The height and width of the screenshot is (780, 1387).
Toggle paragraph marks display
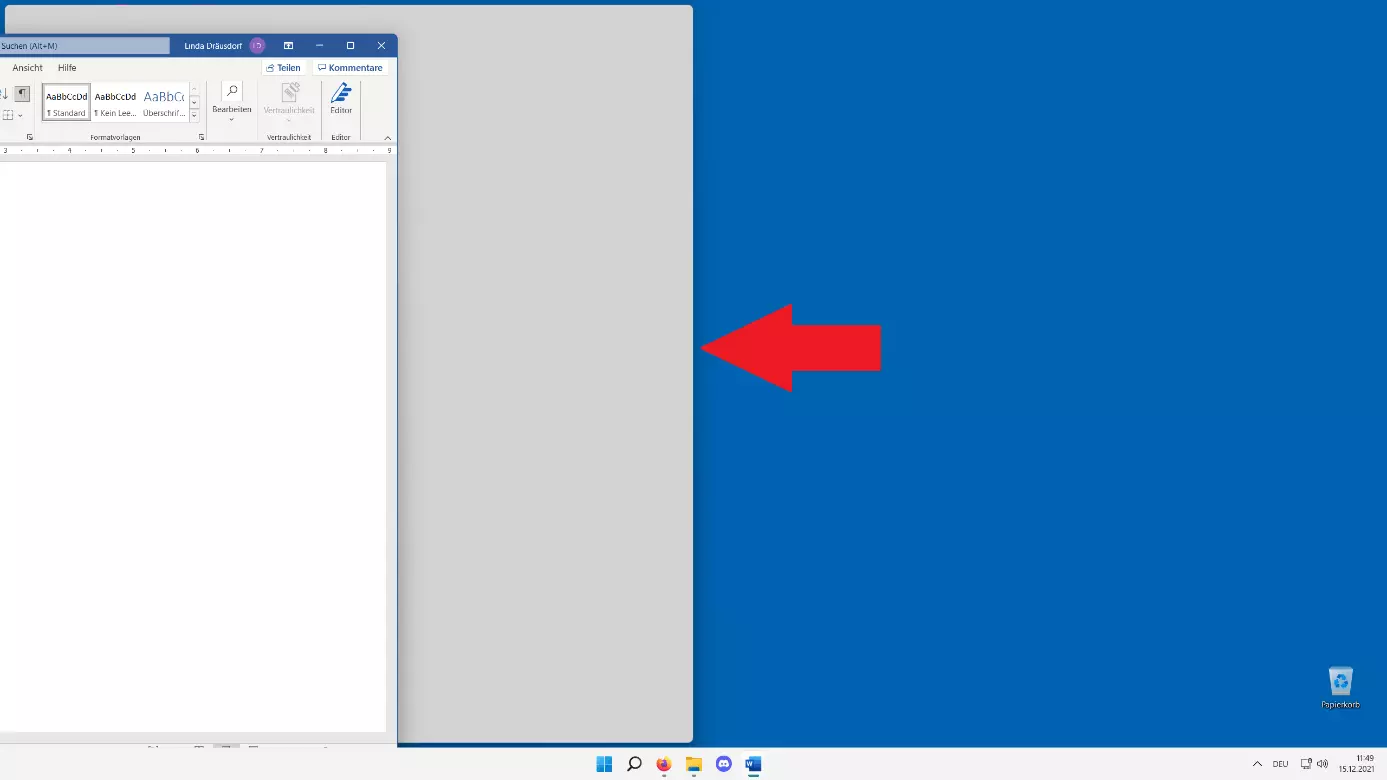click(x=22, y=94)
